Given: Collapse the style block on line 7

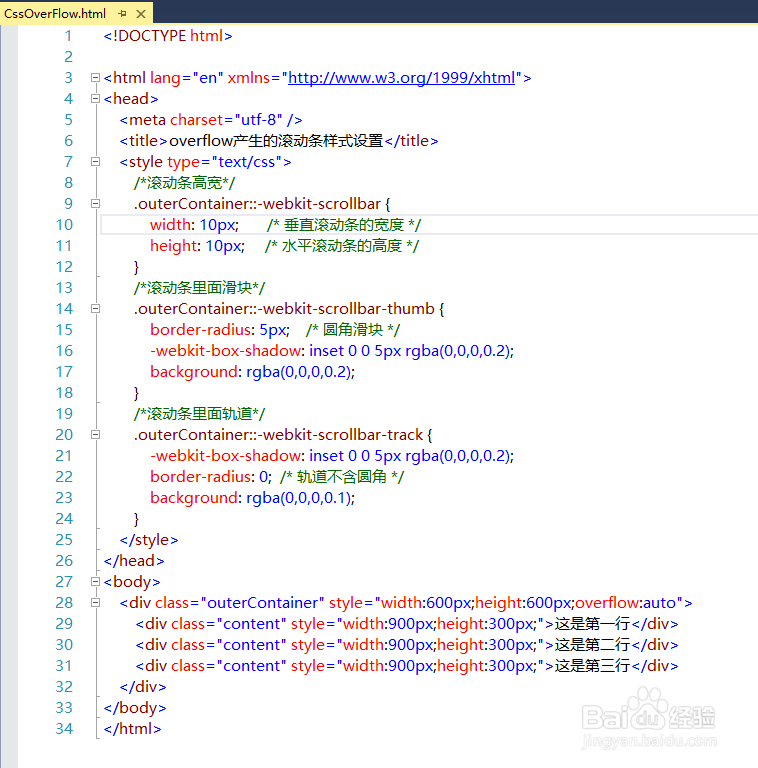Looking at the screenshot, I should (95, 162).
